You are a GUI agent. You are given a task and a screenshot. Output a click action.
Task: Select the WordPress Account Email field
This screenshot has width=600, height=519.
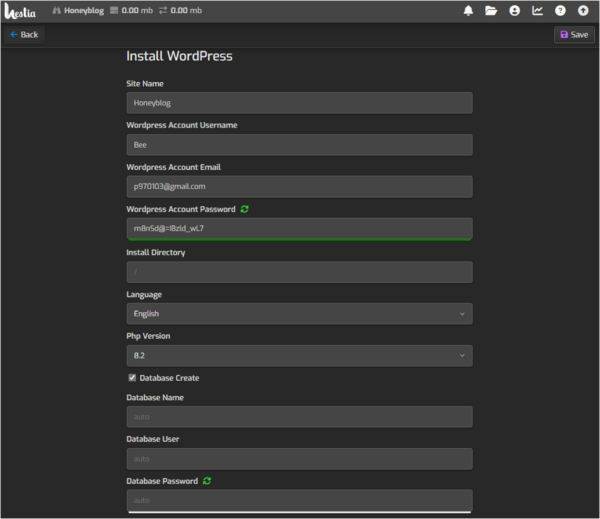click(x=299, y=187)
